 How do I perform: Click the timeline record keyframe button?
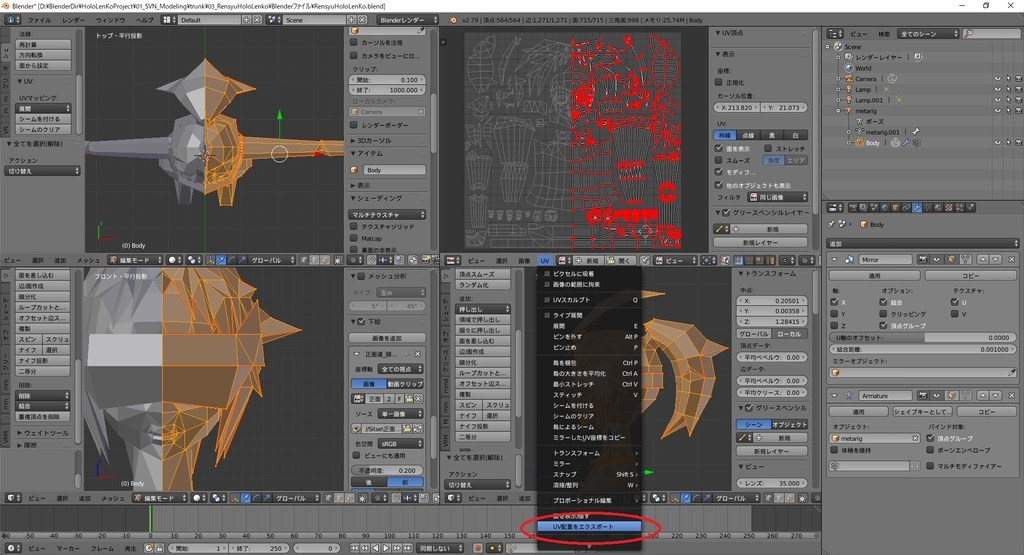coord(477,548)
